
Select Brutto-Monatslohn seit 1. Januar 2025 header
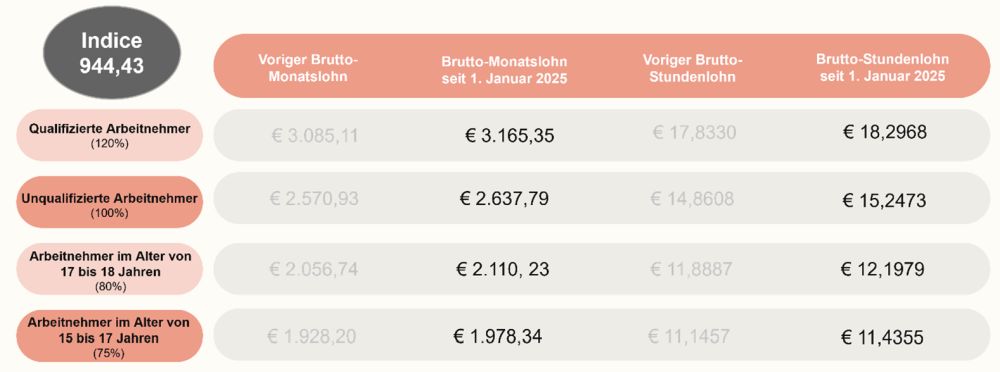(x=504, y=71)
